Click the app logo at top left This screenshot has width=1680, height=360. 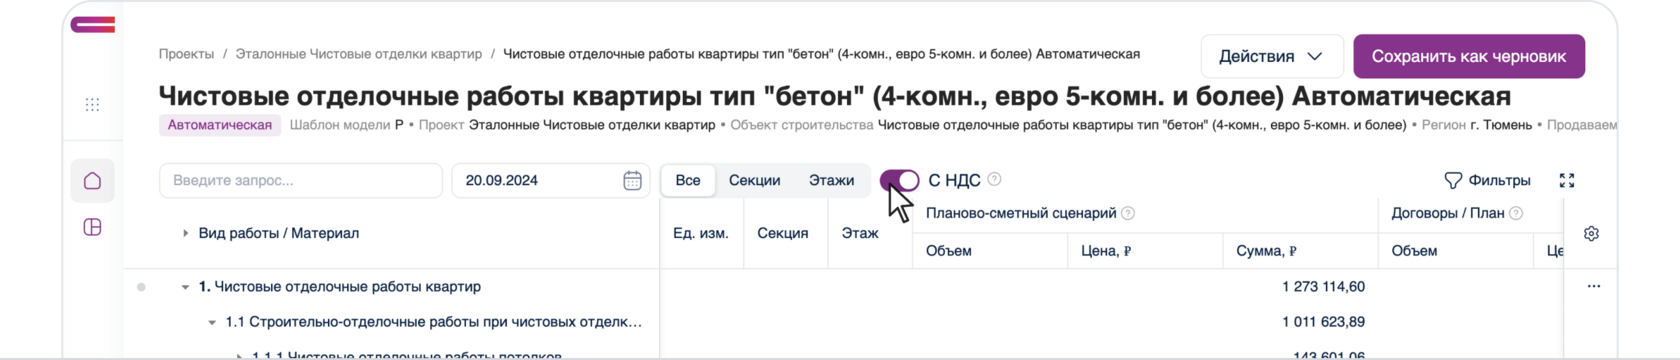click(93, 24)
